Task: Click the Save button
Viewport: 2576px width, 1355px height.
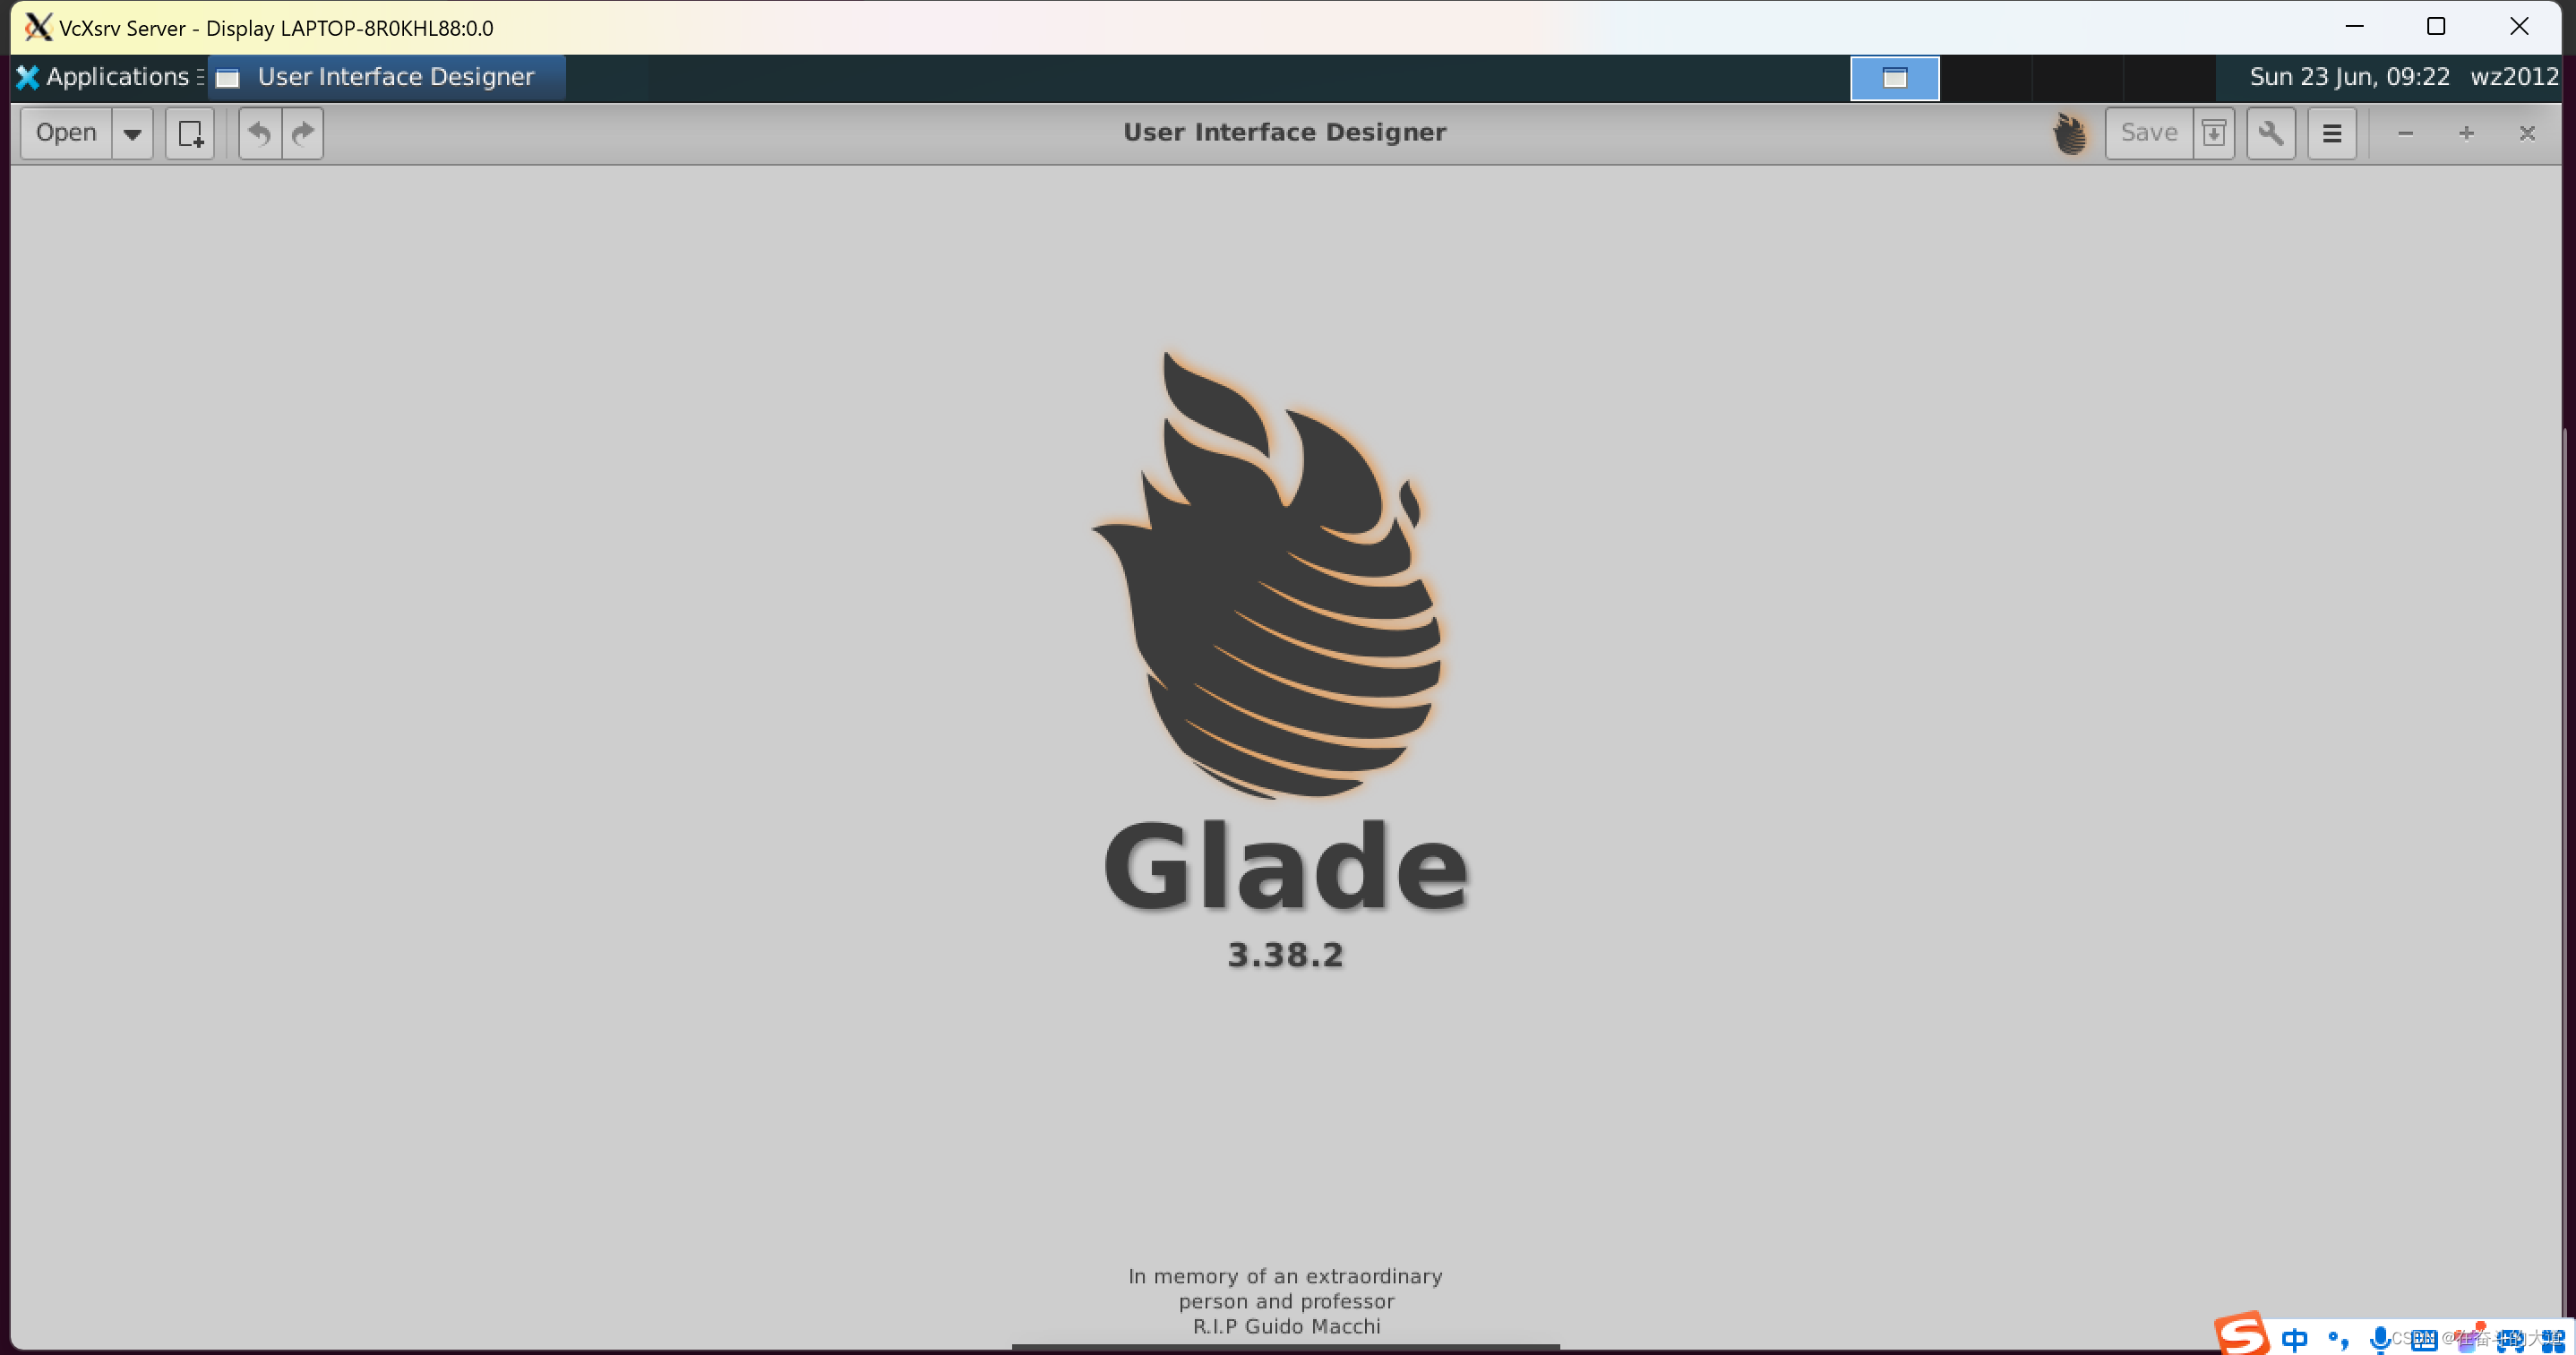Action: [2148, 133]
